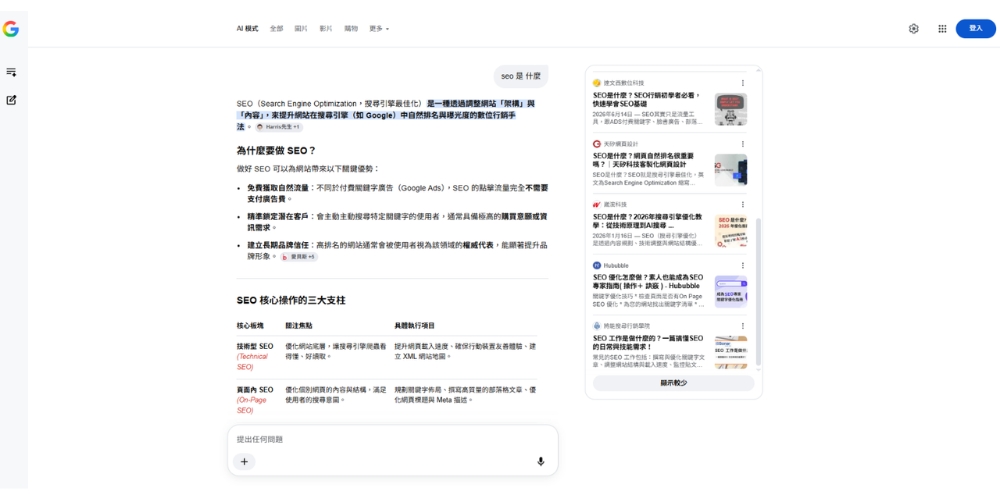This screenshot has height=500, width=1000.
Task: Switch to the 全部 tab
Action: pos(276,29)
